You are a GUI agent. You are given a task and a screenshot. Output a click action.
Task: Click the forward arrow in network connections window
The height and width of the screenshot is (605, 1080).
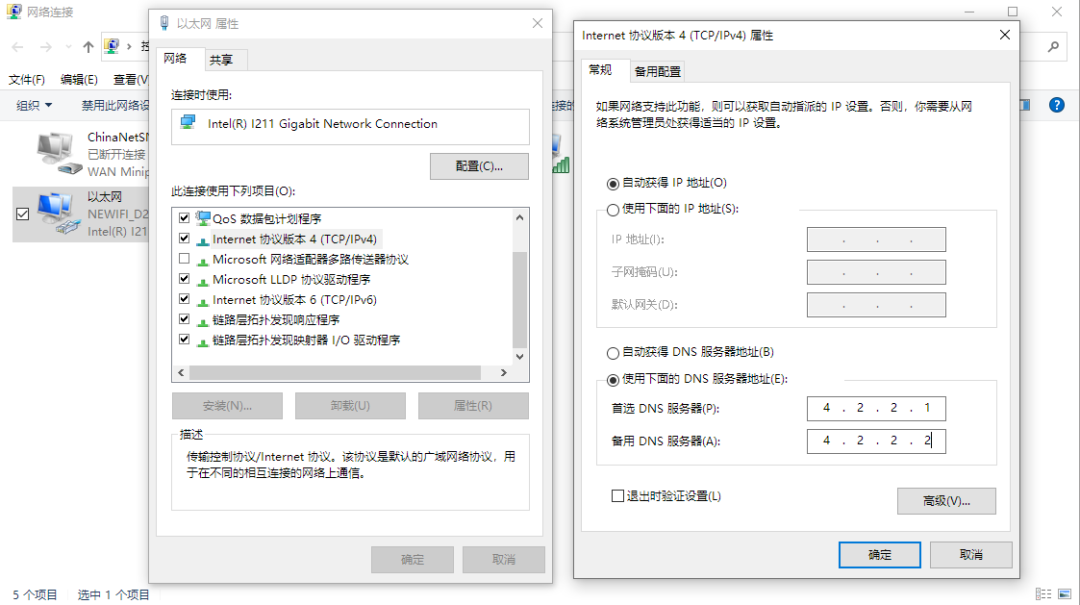(x=45, y=47)
